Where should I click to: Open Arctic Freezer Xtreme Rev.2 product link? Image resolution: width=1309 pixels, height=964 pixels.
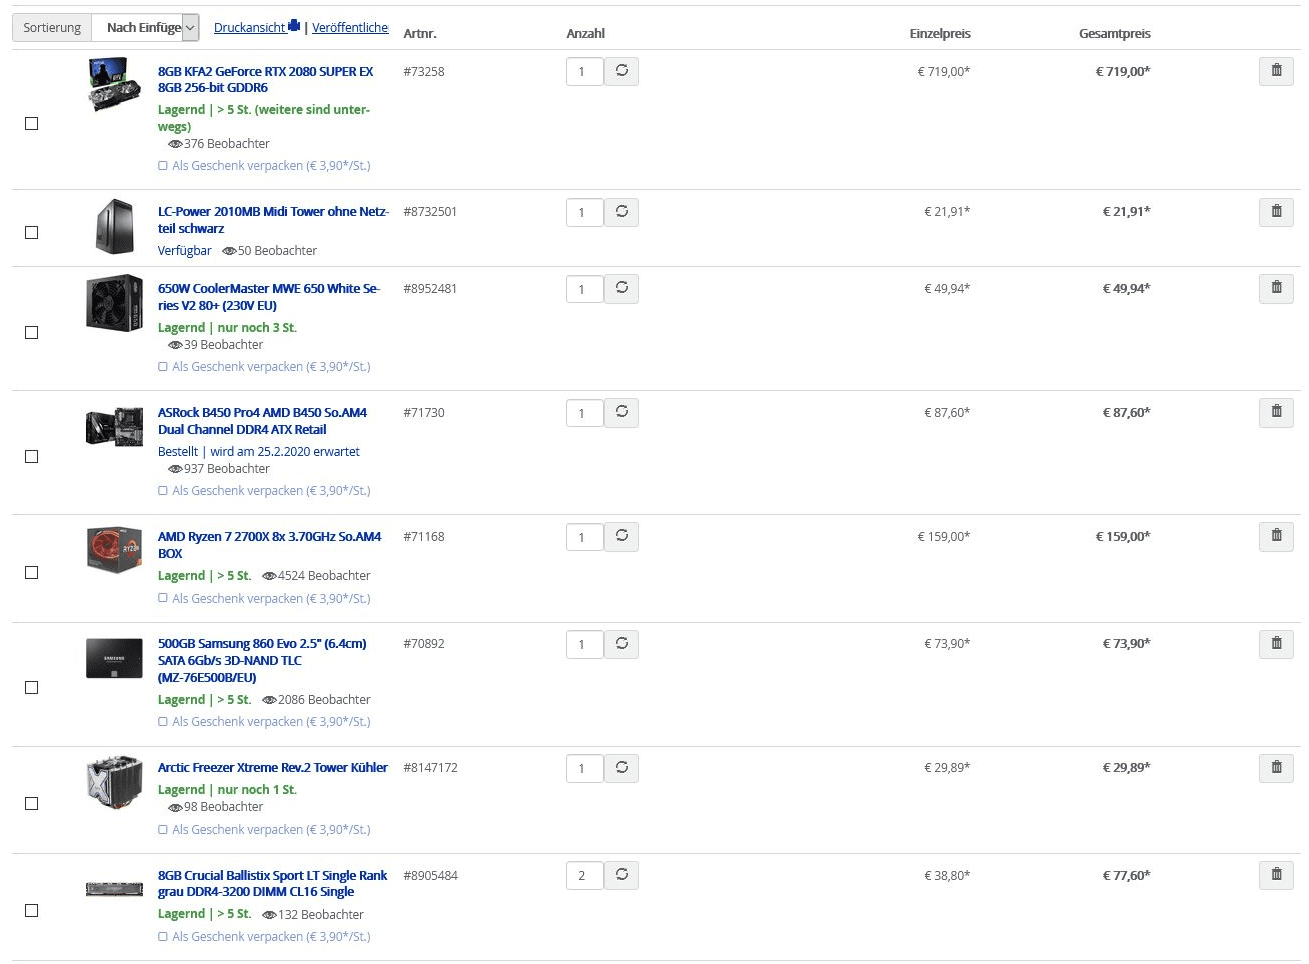coord(272,768)
